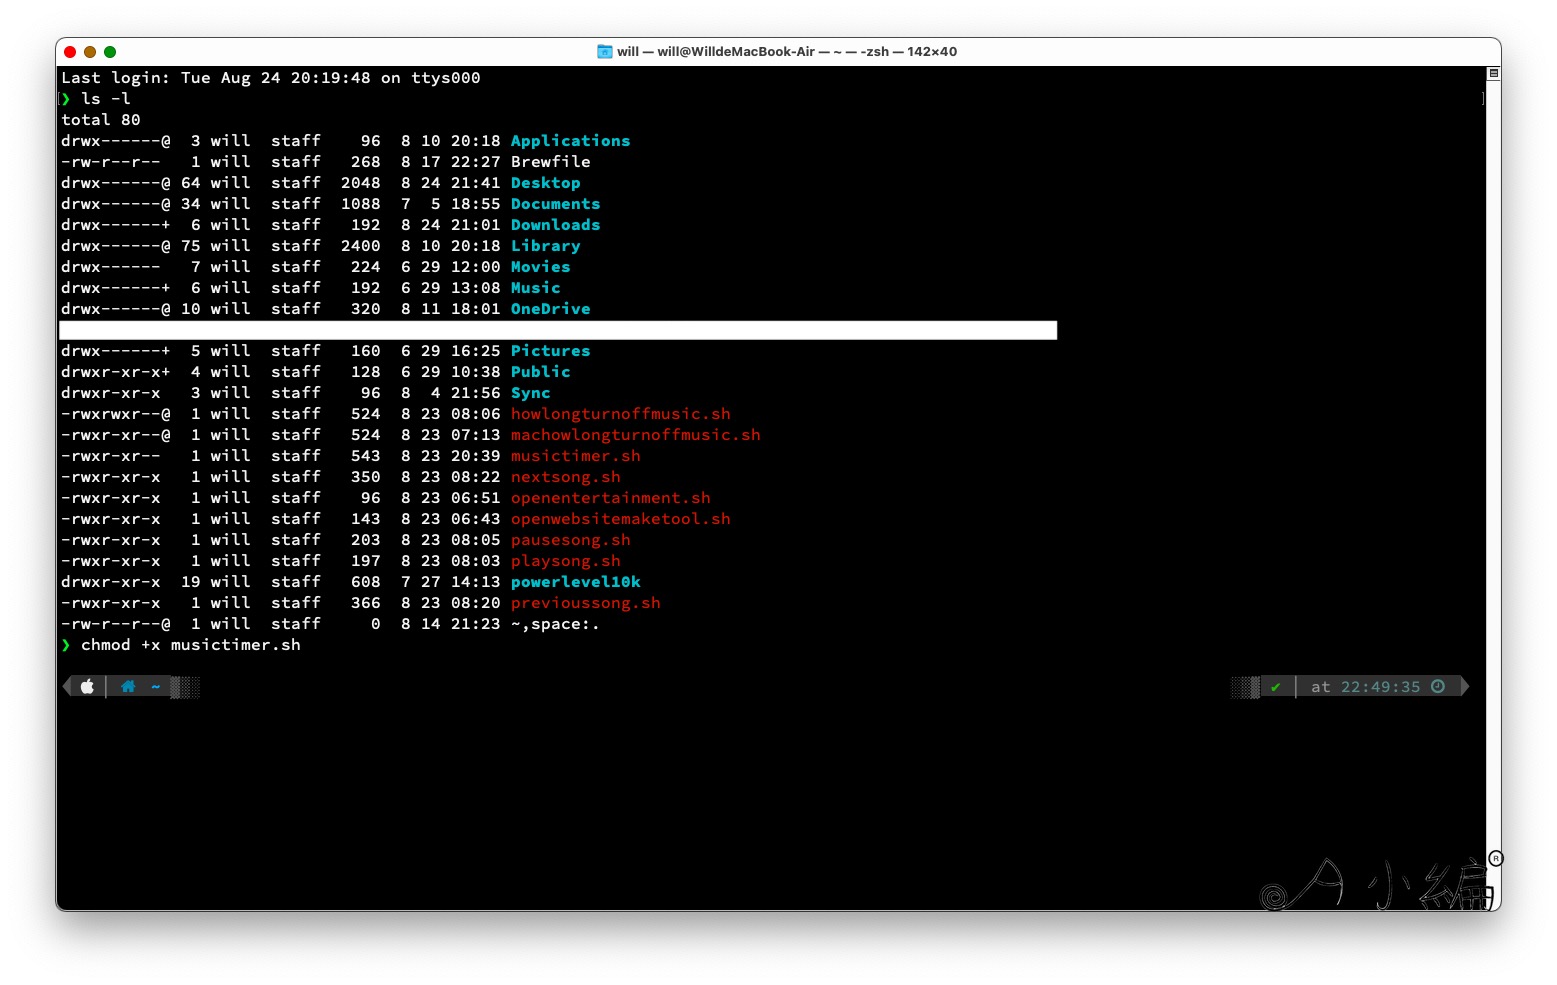Click permissions of the Brewfile row
Screen dimensions: 1557x985
point(110,162)
